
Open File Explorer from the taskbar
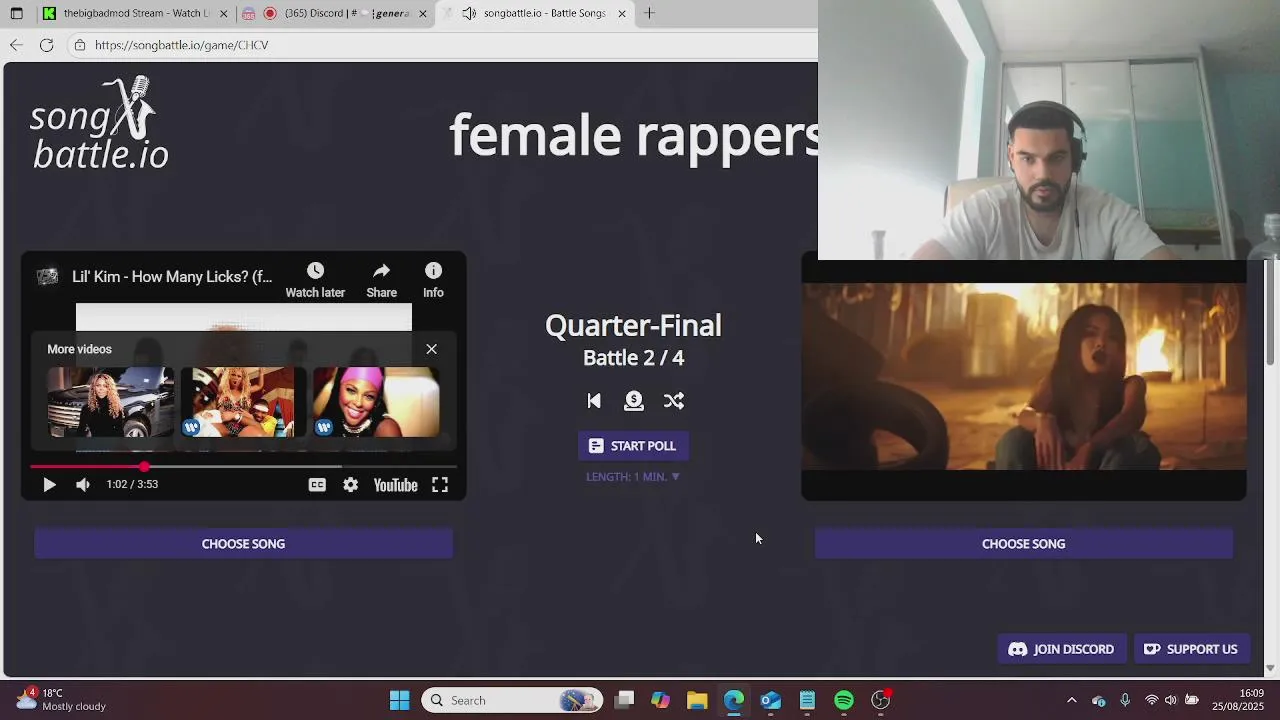[697, 700]
